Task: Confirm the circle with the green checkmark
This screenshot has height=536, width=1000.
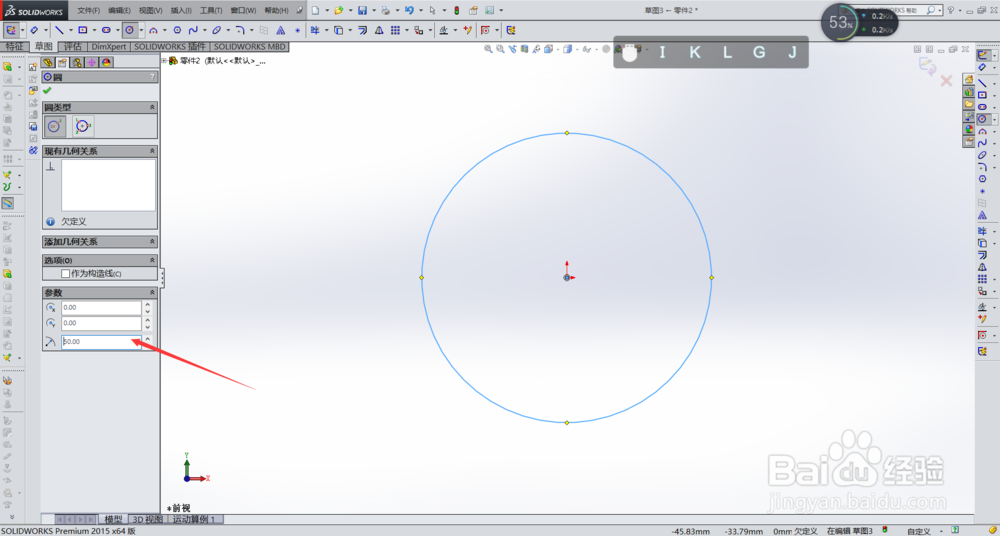Action: tap(47, 91)
